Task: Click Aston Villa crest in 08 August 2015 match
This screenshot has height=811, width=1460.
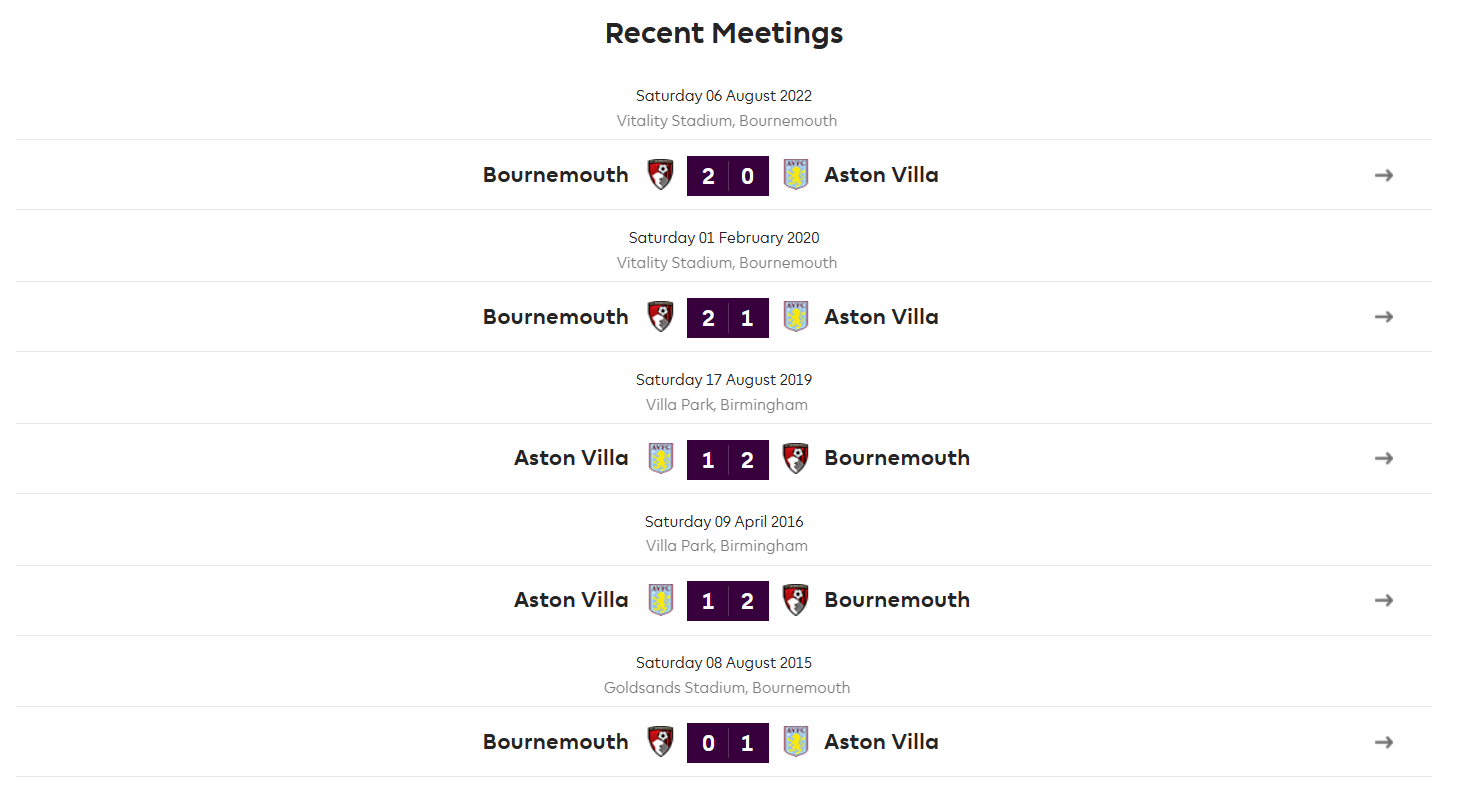Action: click(796, 742)
